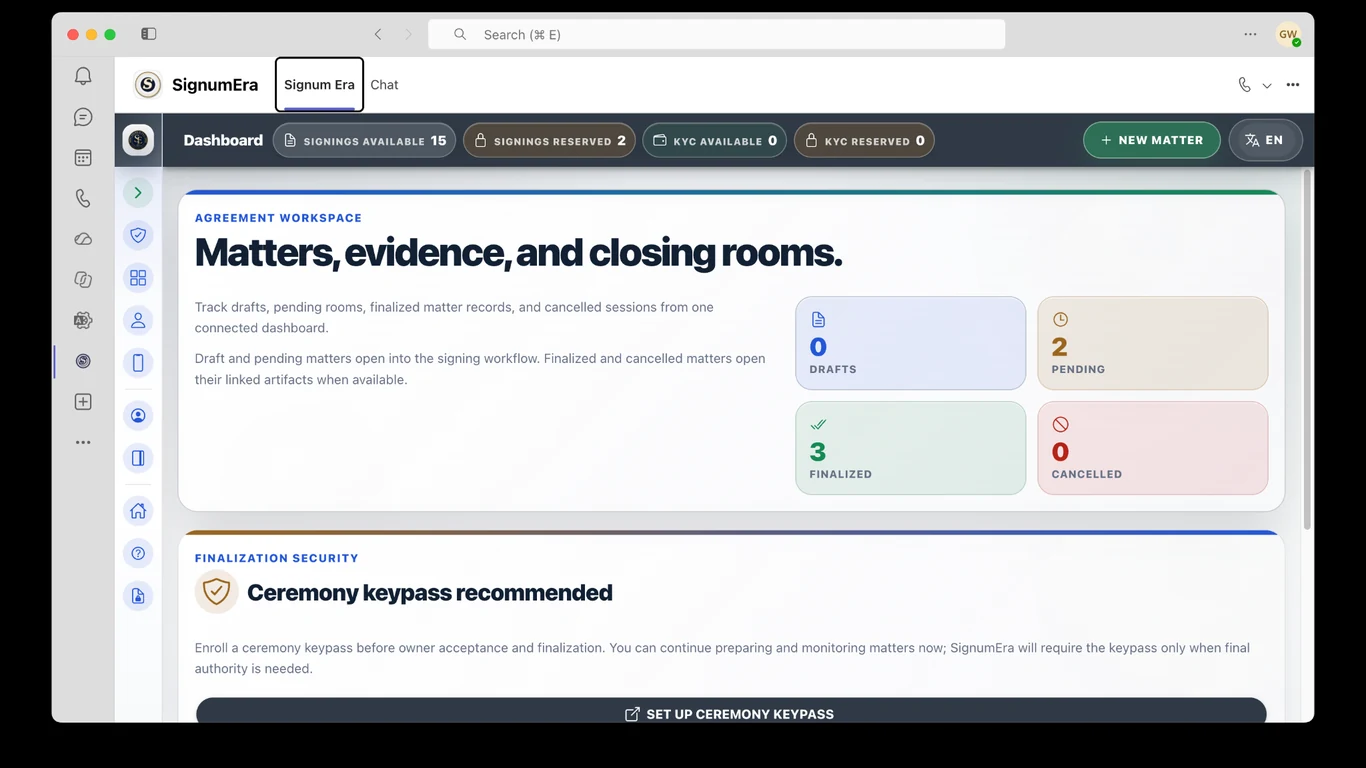Screen dimensions: 1366x768
Task: Click the locked document sidebar icon
Action: click(x=138, y=596)
